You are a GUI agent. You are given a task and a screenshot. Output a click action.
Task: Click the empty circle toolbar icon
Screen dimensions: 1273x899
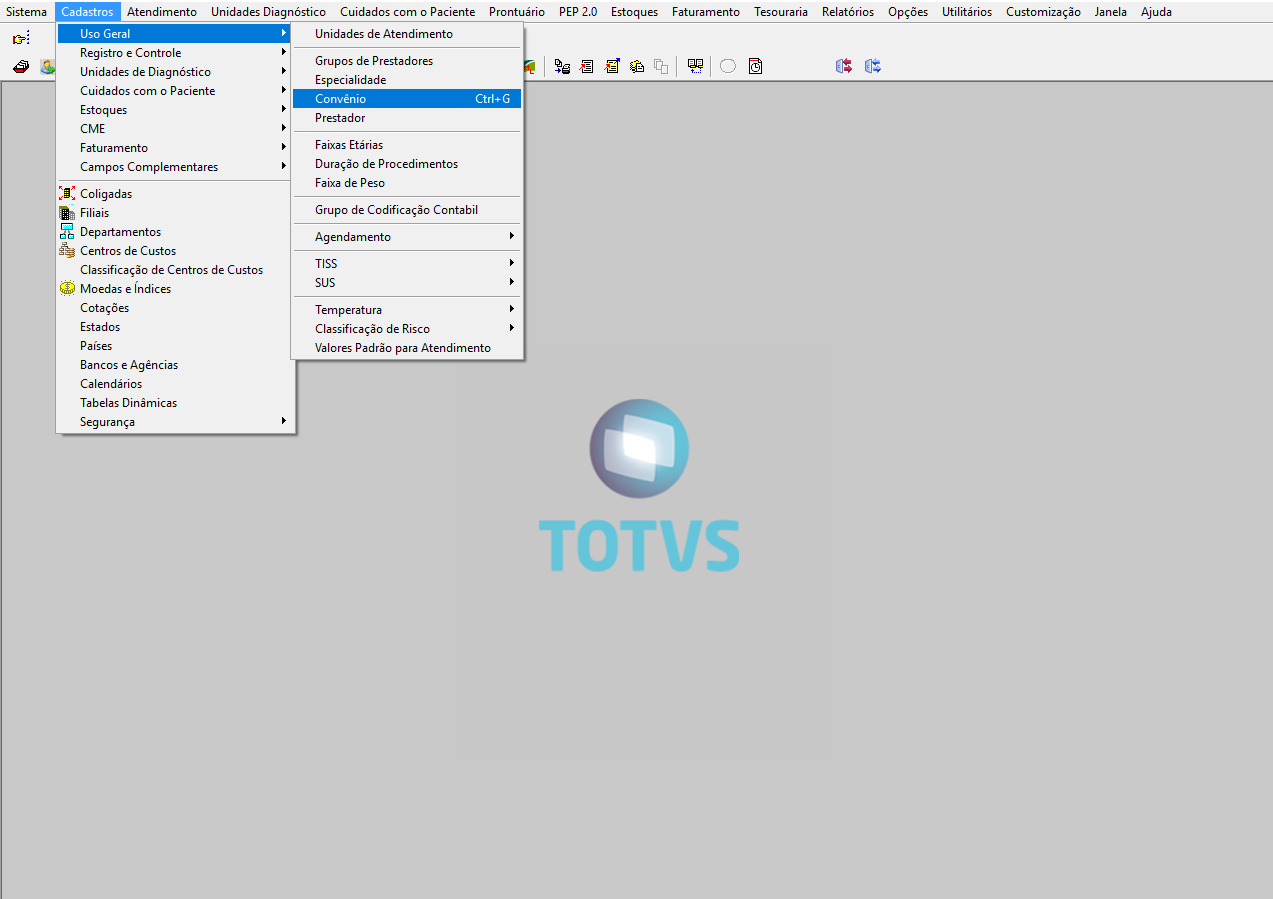coord(728,66)
